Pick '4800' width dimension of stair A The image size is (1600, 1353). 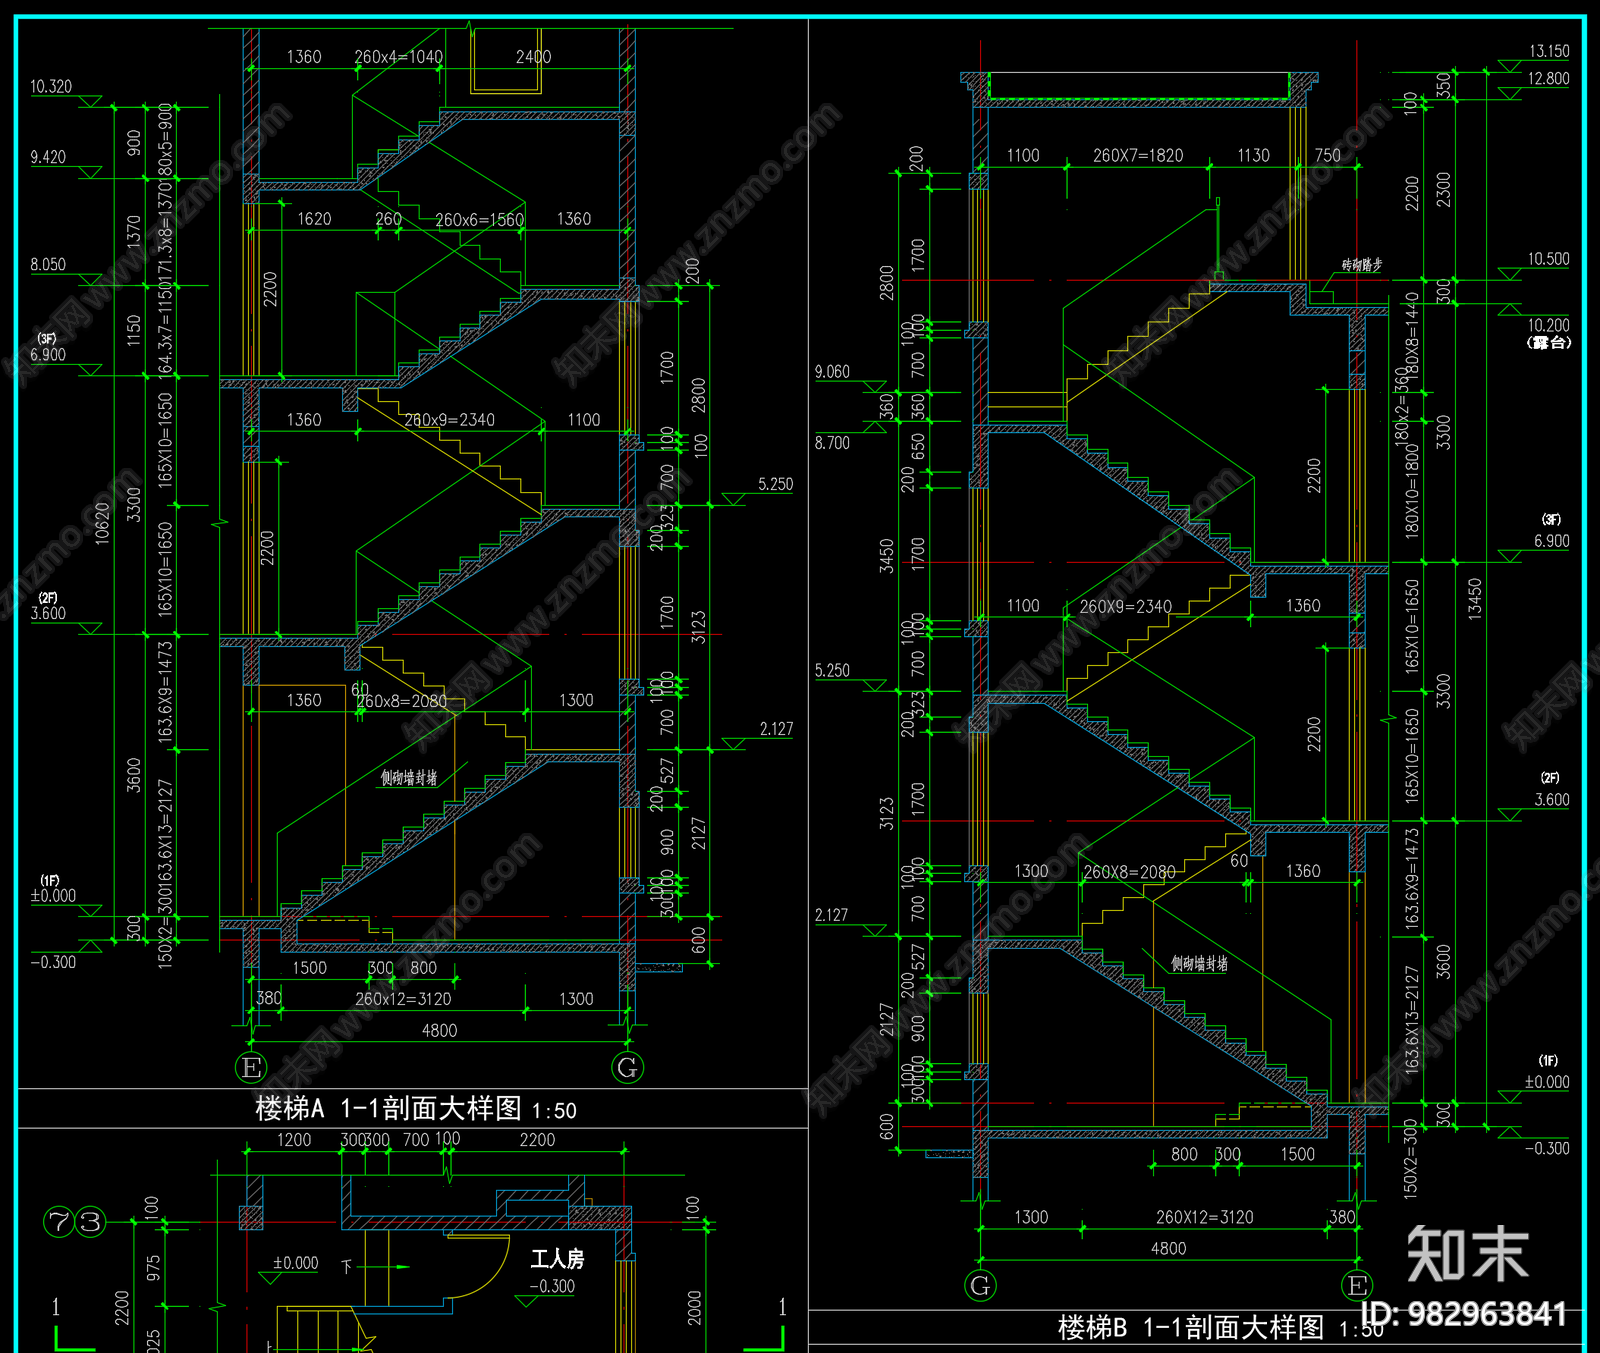tap(439, 1031)
